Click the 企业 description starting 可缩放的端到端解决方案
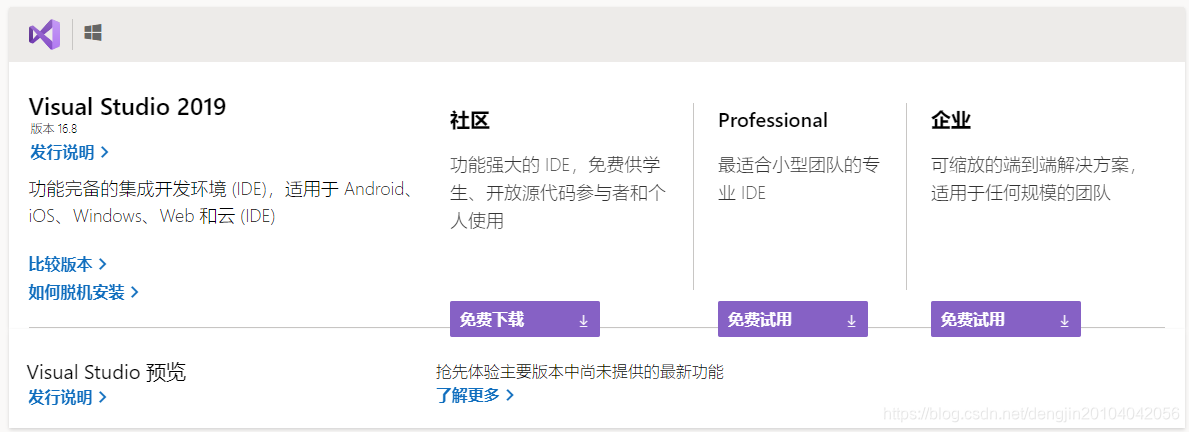This screenshot has width=1189, height=432. click(1035, 179)
